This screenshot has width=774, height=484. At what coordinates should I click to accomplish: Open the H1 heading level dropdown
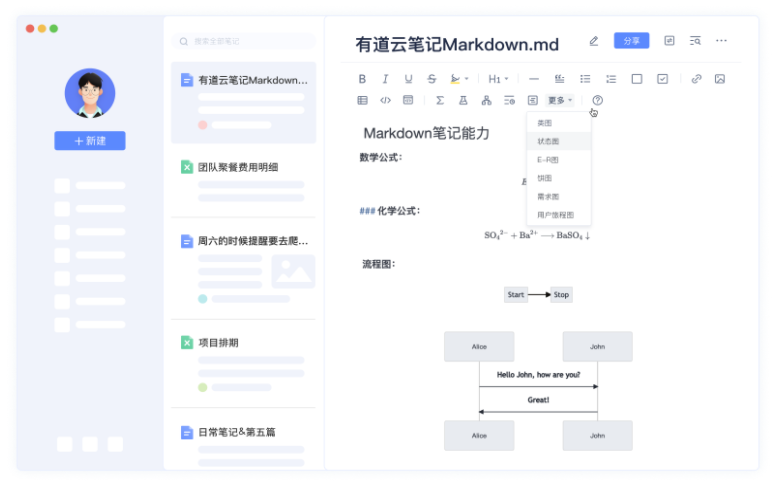(x=498, y=79)
